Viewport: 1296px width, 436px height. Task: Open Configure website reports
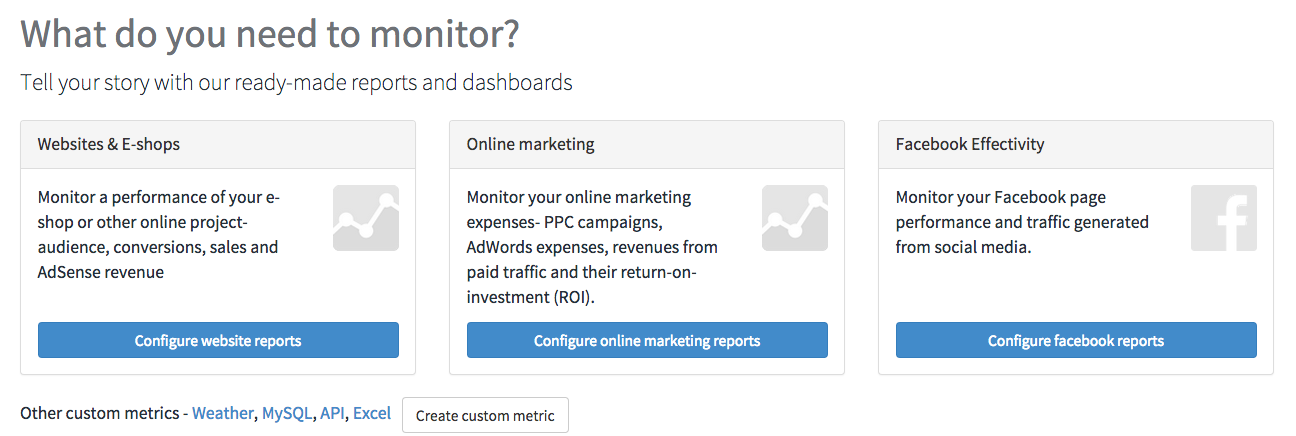pos(218,340)
